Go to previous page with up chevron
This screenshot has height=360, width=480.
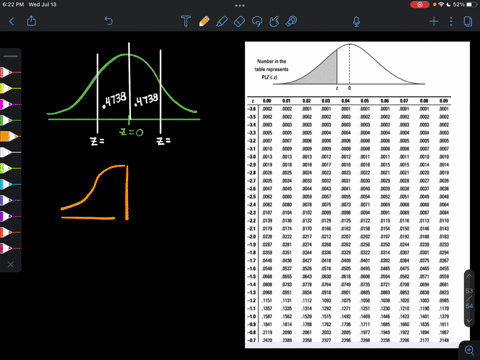pos(469,276)
